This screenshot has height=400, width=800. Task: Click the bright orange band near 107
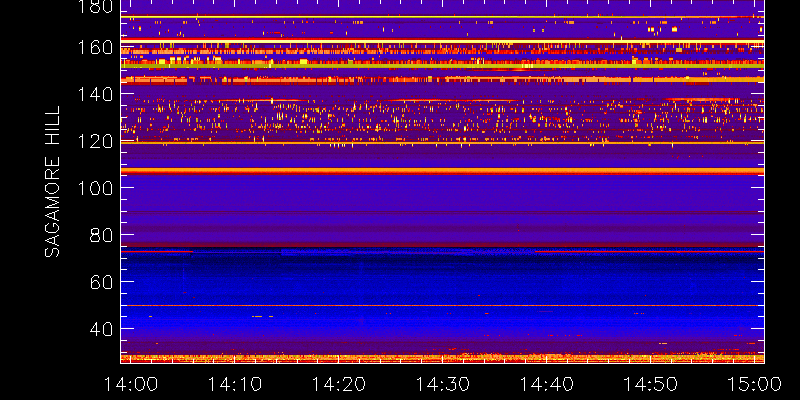click(x=442, y=171)
